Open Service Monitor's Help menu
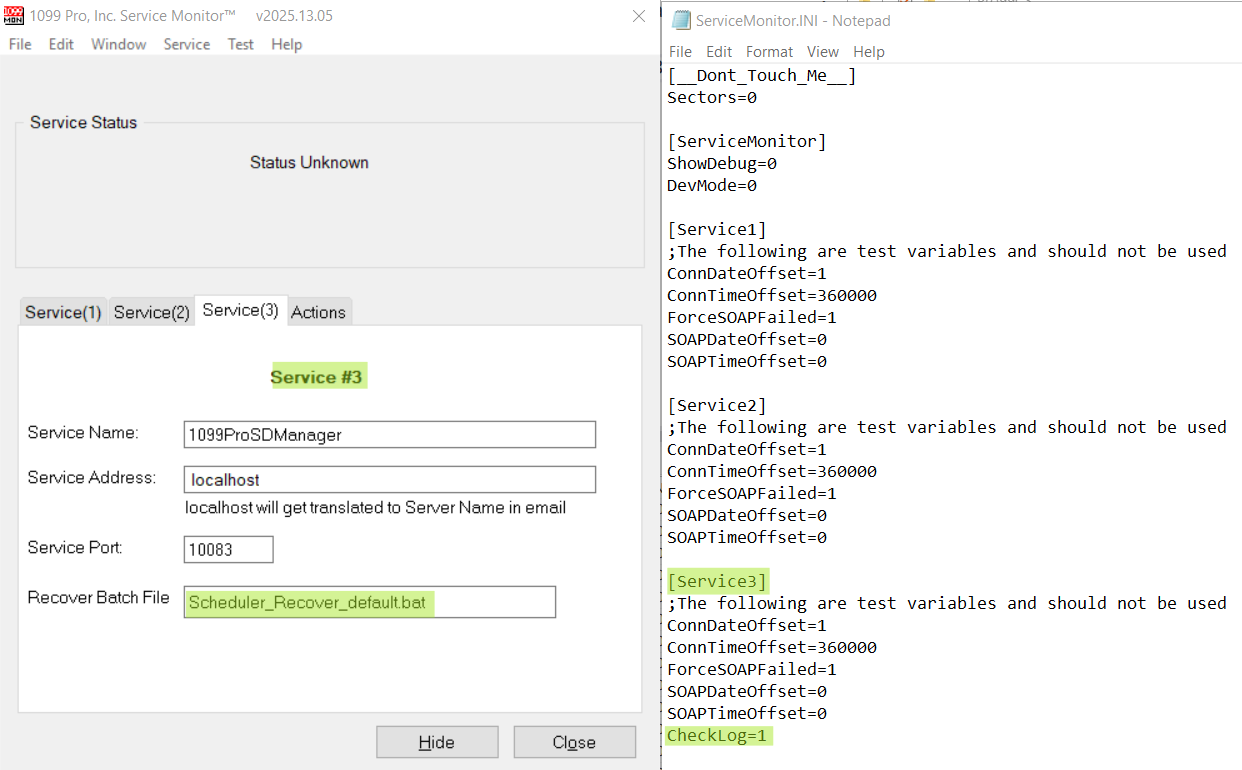Screen dimensions: 1242x770 coord(286,44)
